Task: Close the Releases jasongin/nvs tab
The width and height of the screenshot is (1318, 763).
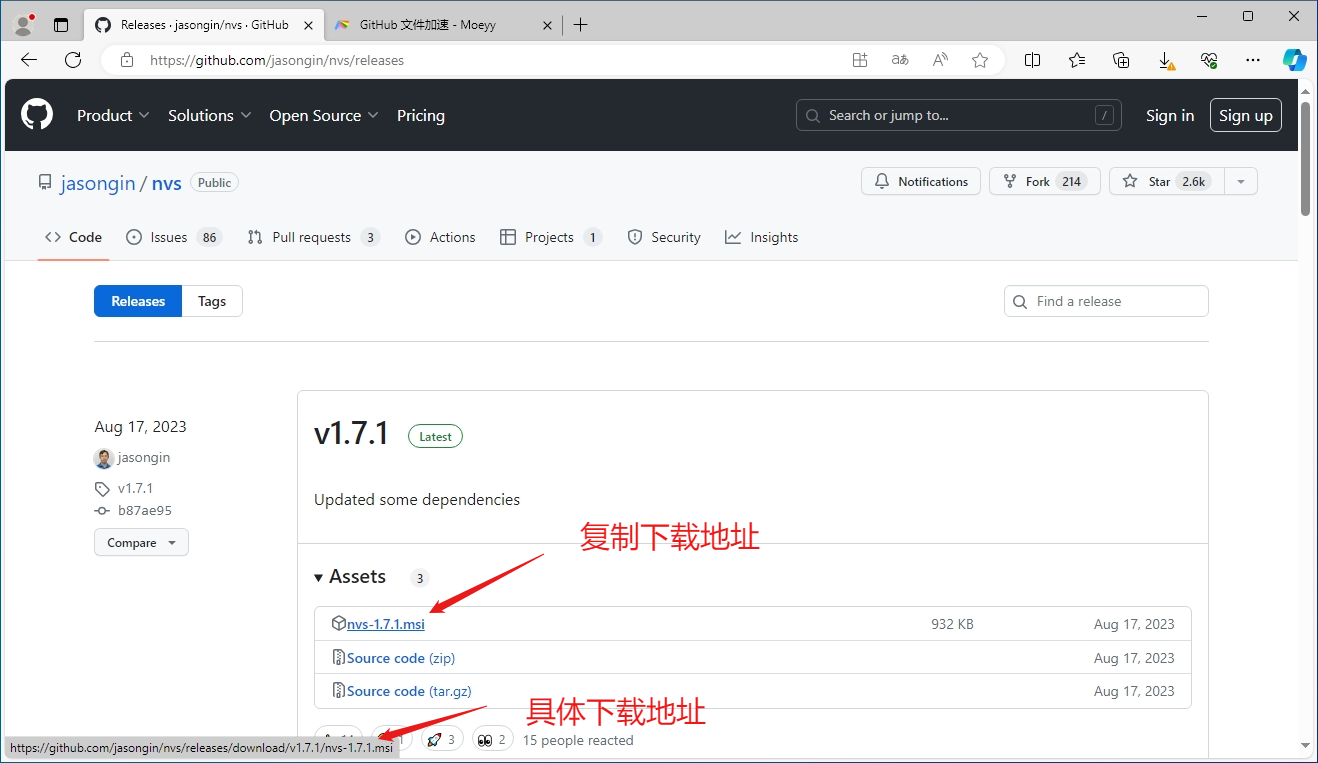Action: [307, 25]
